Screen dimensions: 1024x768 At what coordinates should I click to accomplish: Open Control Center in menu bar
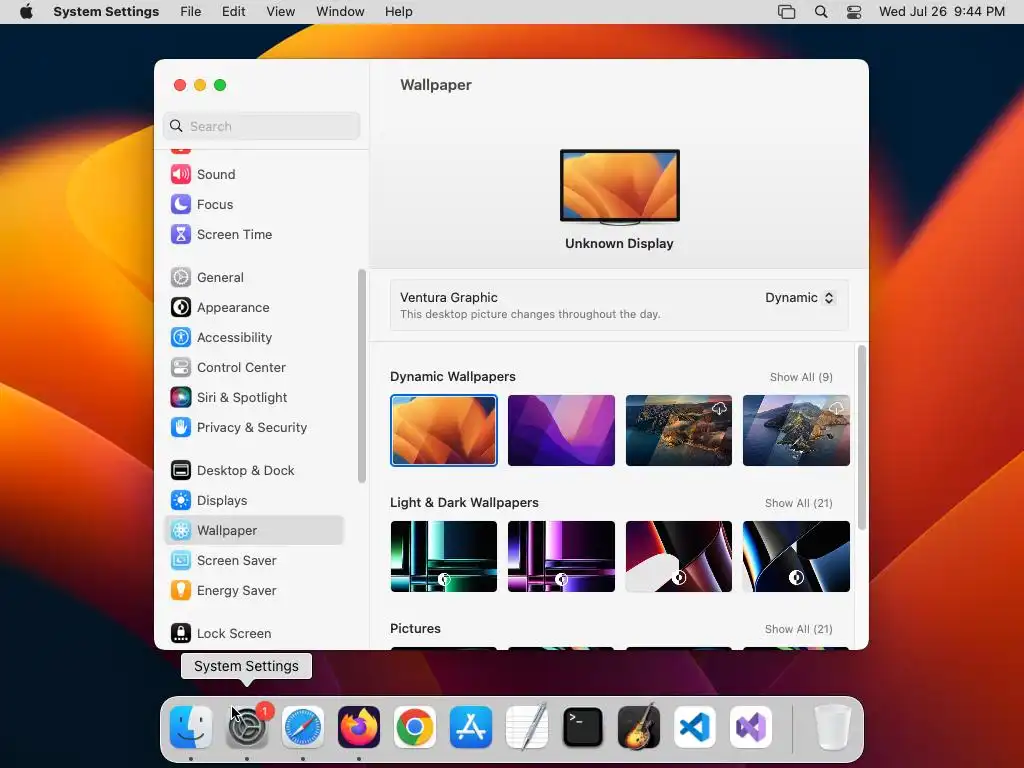(x=854, y=12)
